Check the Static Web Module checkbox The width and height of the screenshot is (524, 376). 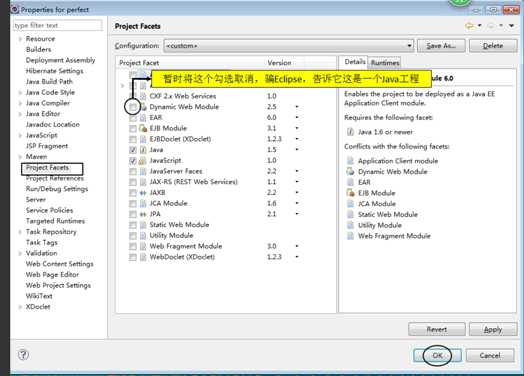tap(133, 225)
